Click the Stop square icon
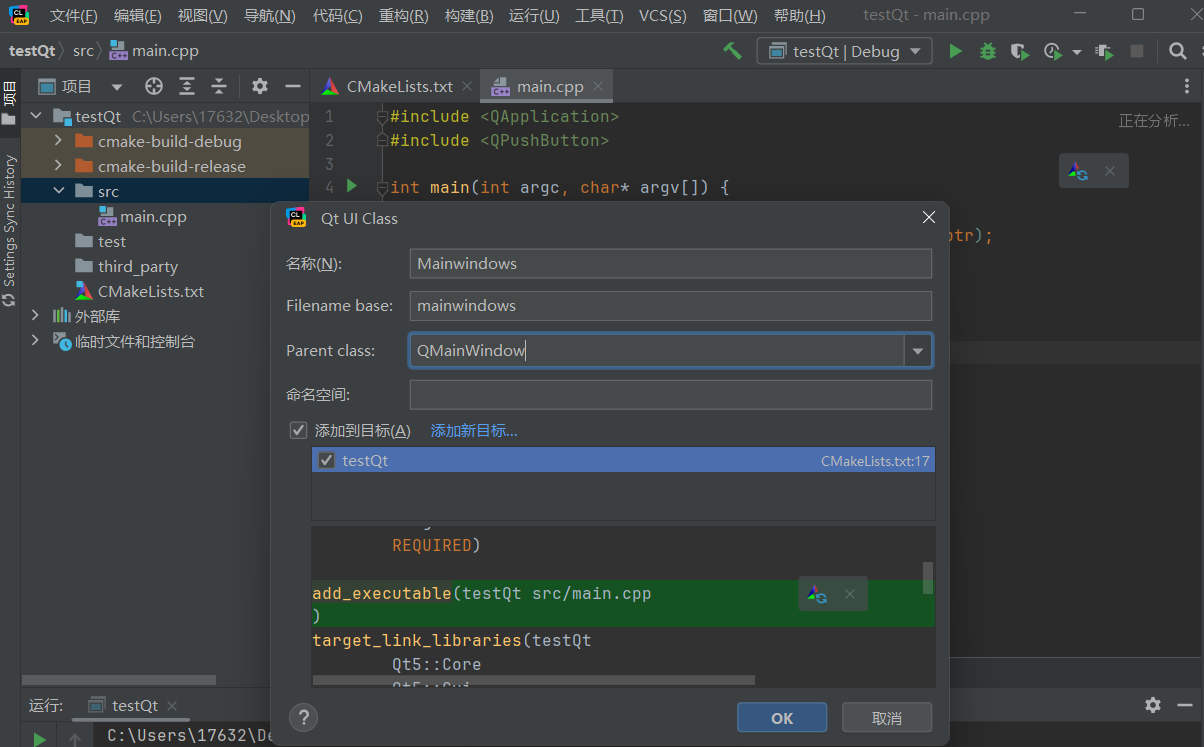Viewport: 1204px width, 747px height. [x=1137, y=51]
